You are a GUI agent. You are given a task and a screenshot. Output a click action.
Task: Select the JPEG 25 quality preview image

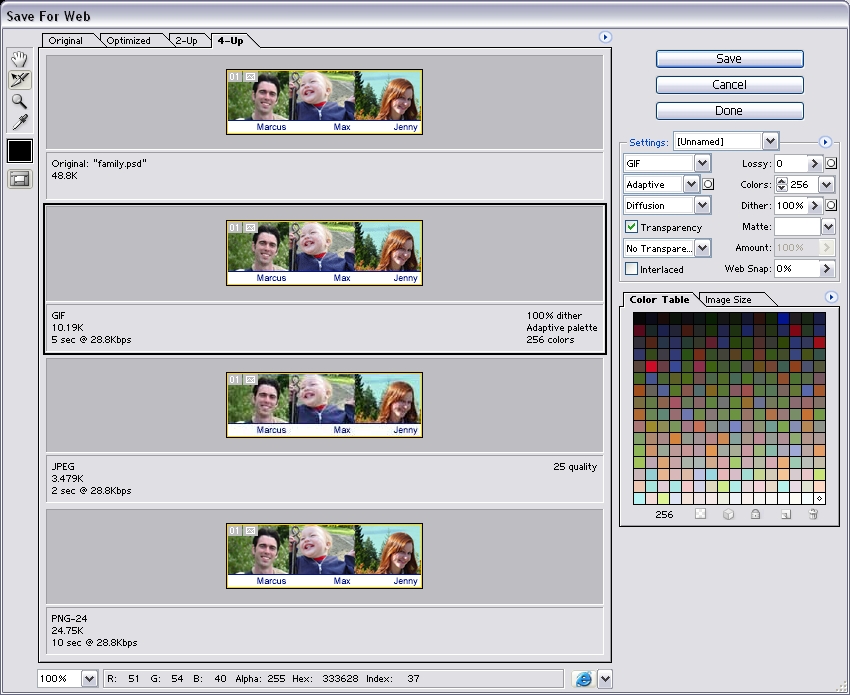pyautogui.click(x=324, y=405)
